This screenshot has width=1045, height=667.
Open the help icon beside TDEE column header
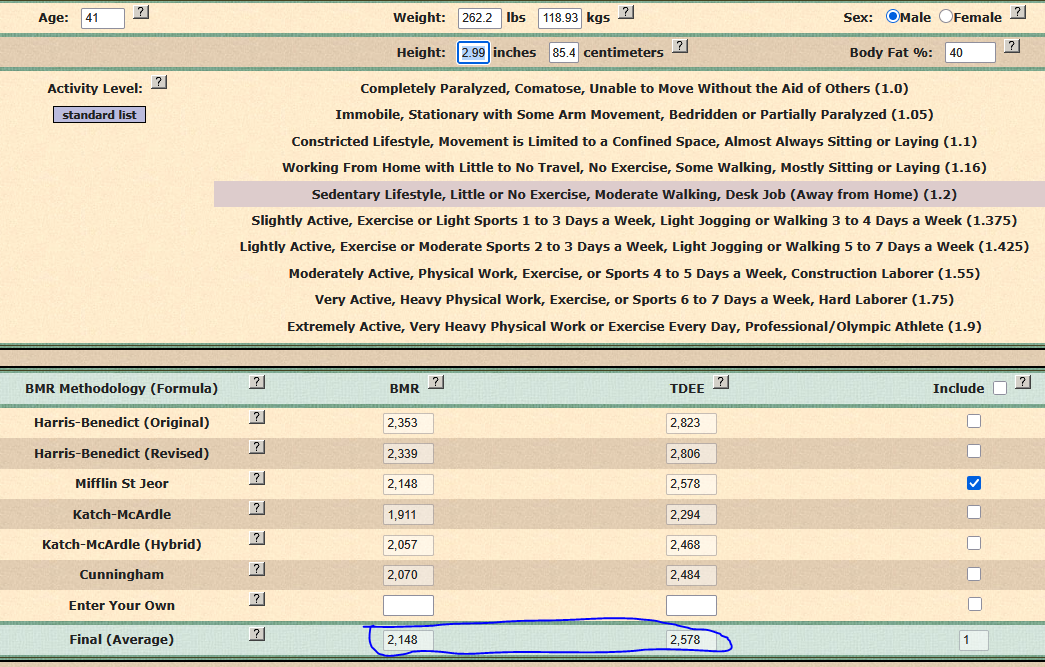pyautogui.click(x=721, y=382)
